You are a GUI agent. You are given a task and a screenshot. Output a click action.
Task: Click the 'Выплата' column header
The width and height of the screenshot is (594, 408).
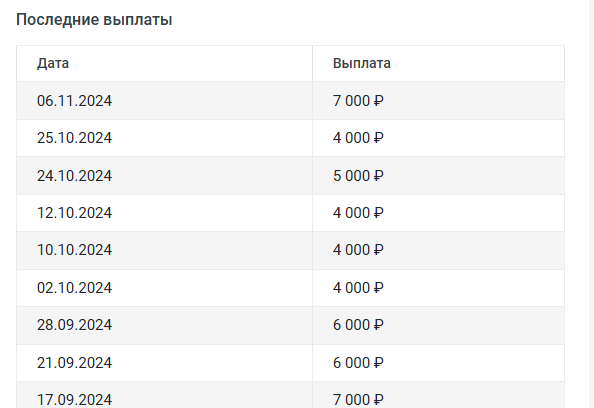(x=361, y=63)
